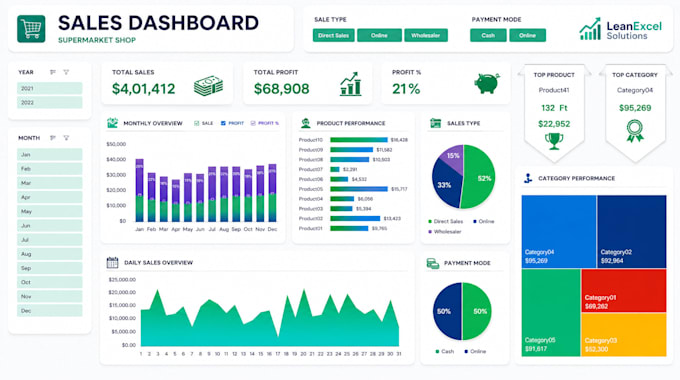Select Apr in Month slicer
Screen dimensions: 680x380
49,197
